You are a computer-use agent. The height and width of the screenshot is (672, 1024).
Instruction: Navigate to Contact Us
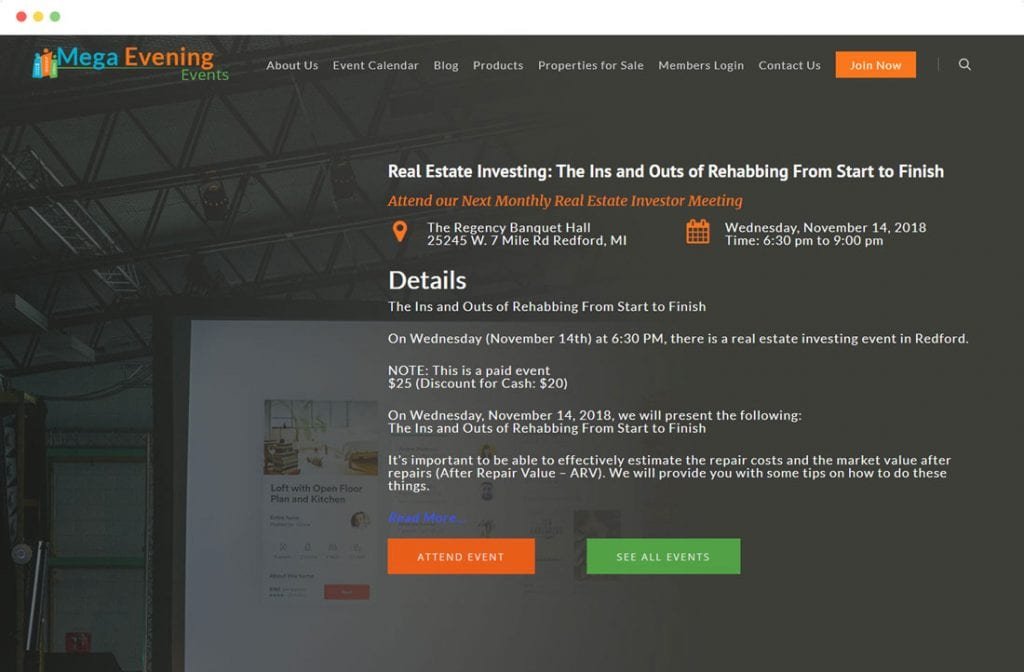coord(789,66)
